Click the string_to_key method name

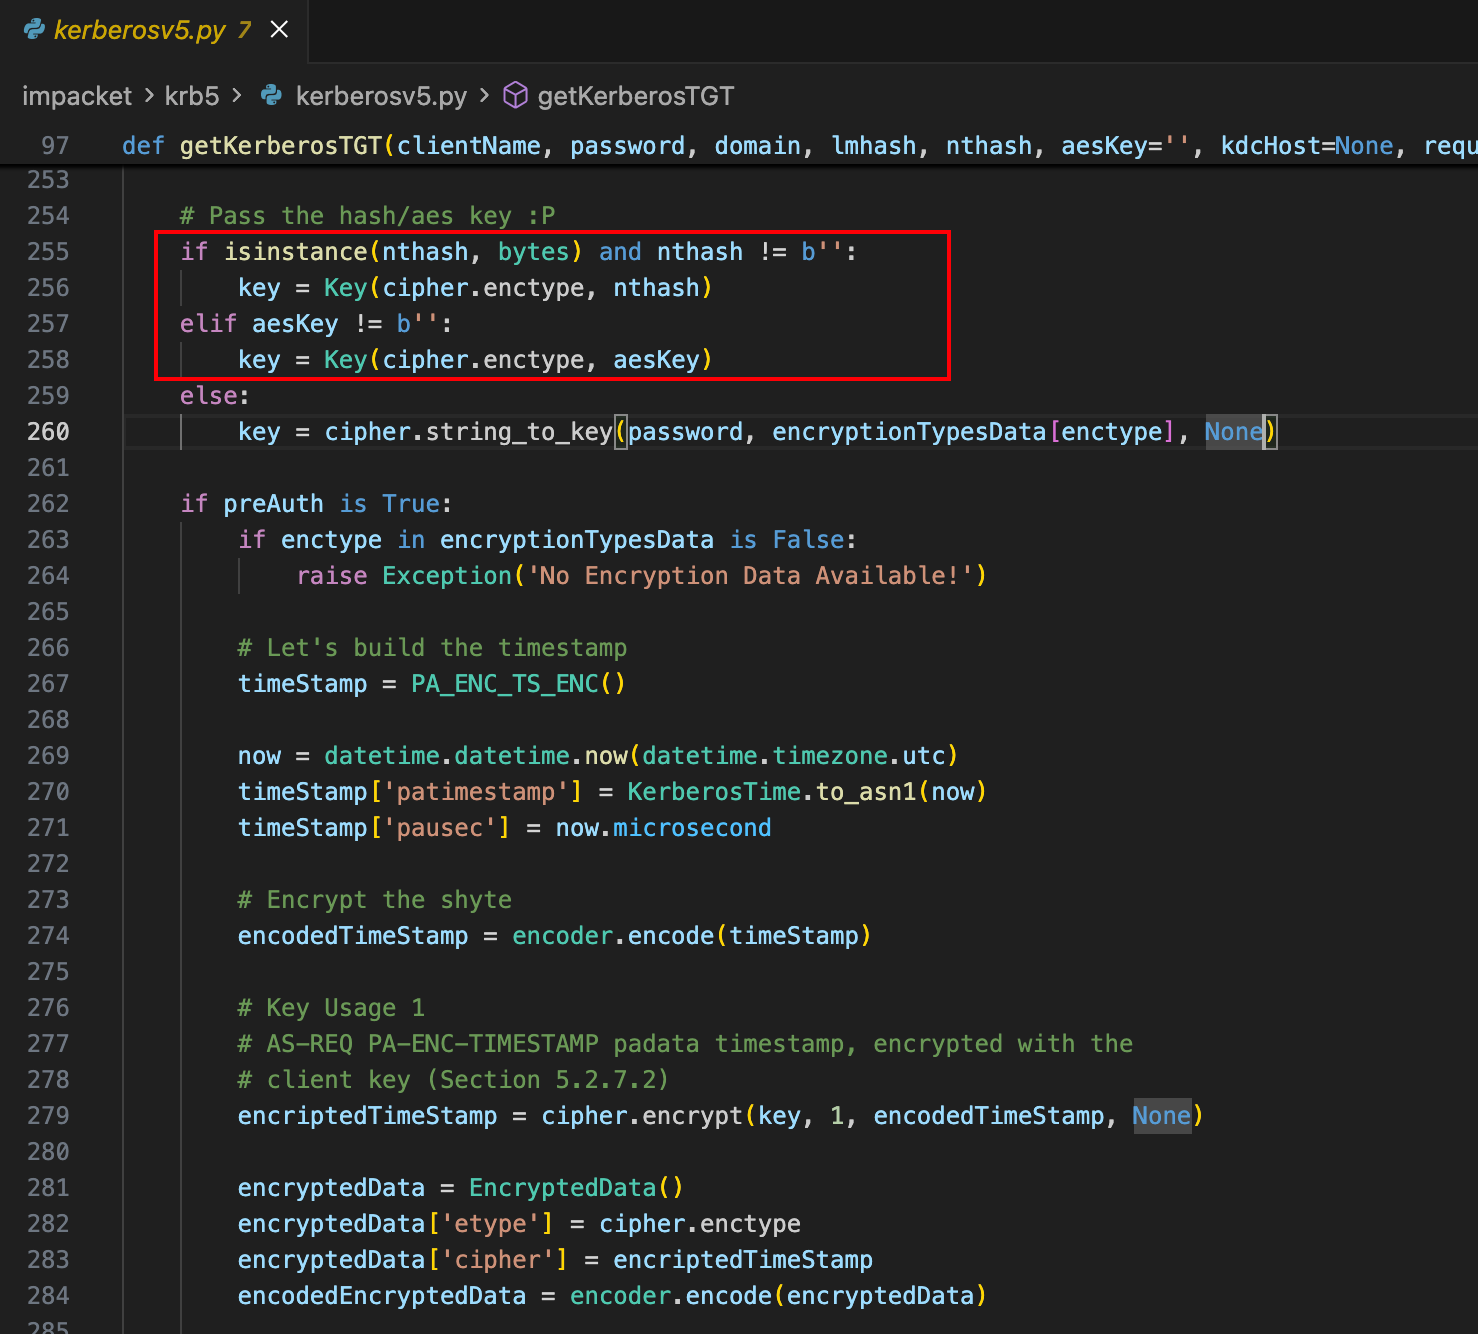click(519, 432)
